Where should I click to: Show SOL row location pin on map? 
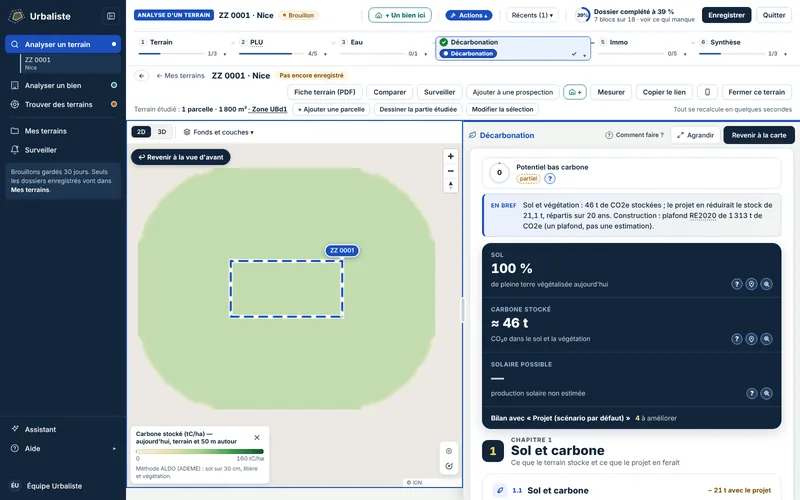(751, 284)
